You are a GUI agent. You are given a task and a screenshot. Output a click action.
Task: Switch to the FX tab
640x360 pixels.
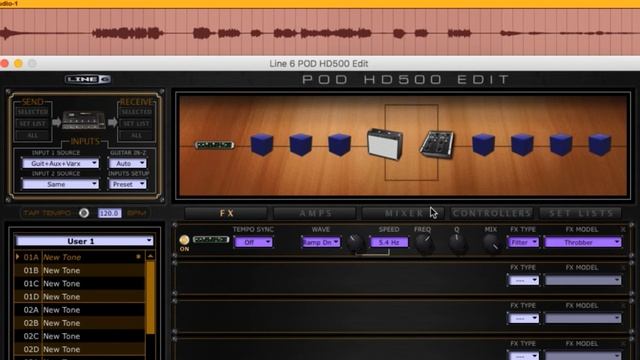[x=227, y=213]
